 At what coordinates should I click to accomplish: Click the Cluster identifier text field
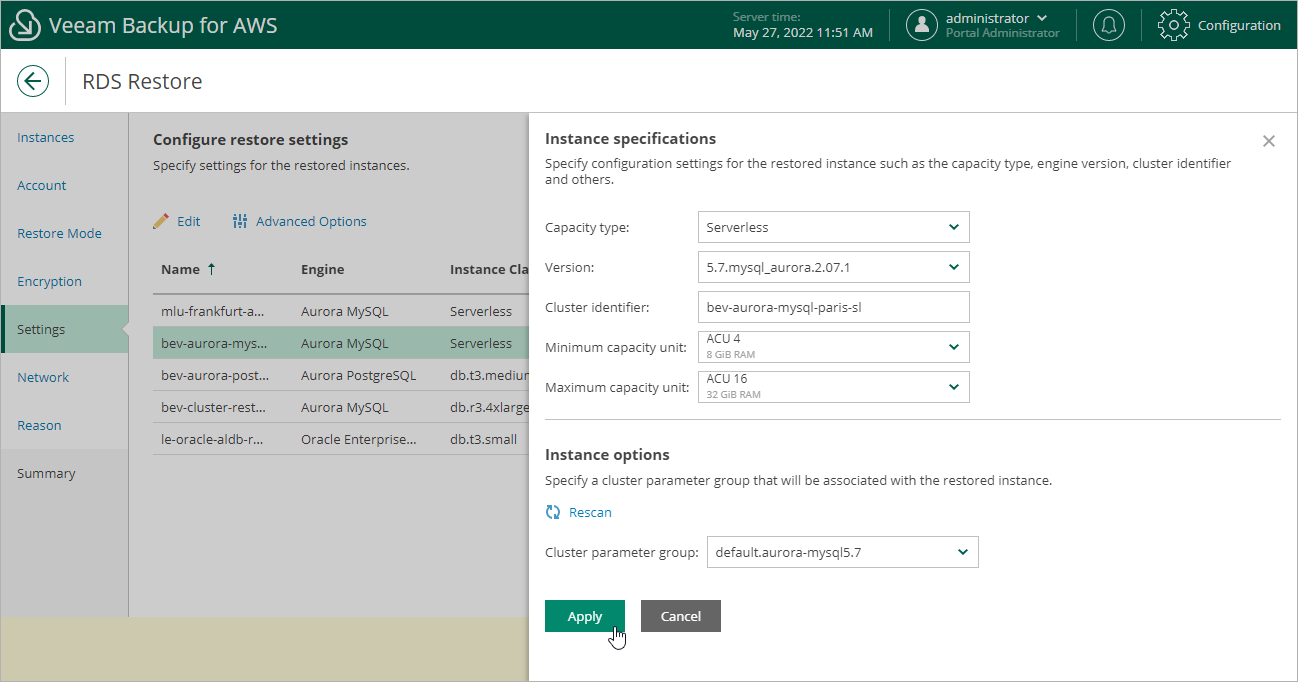tap(832, 307)
